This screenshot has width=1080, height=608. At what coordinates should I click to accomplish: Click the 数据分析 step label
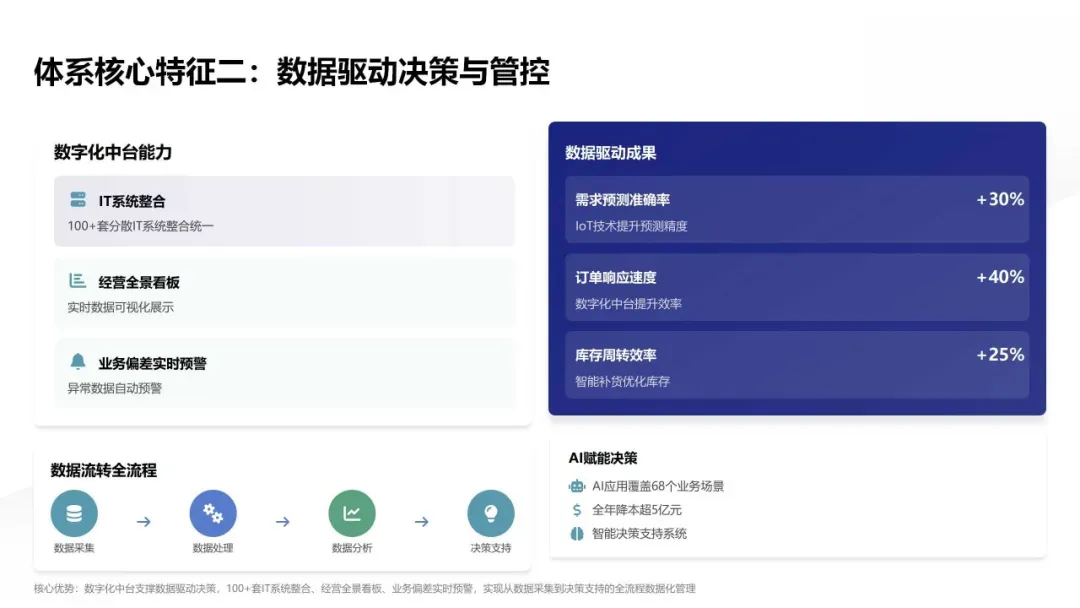(x=352, y=548)
